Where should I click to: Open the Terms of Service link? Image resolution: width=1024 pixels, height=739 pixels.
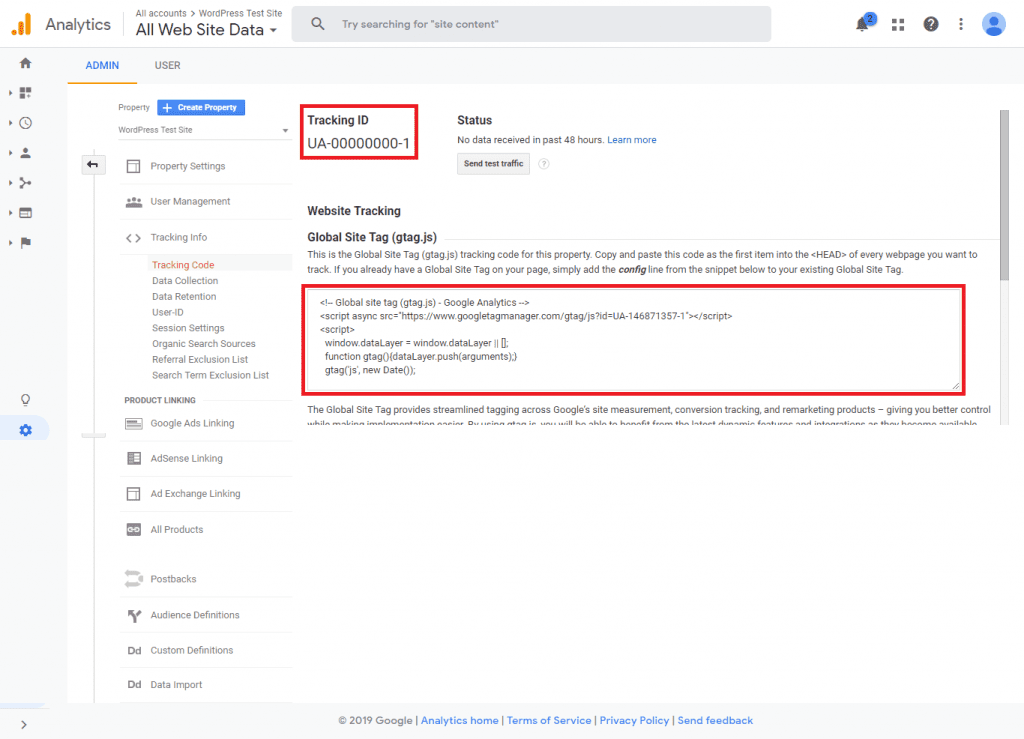click(x=548, y=720)
